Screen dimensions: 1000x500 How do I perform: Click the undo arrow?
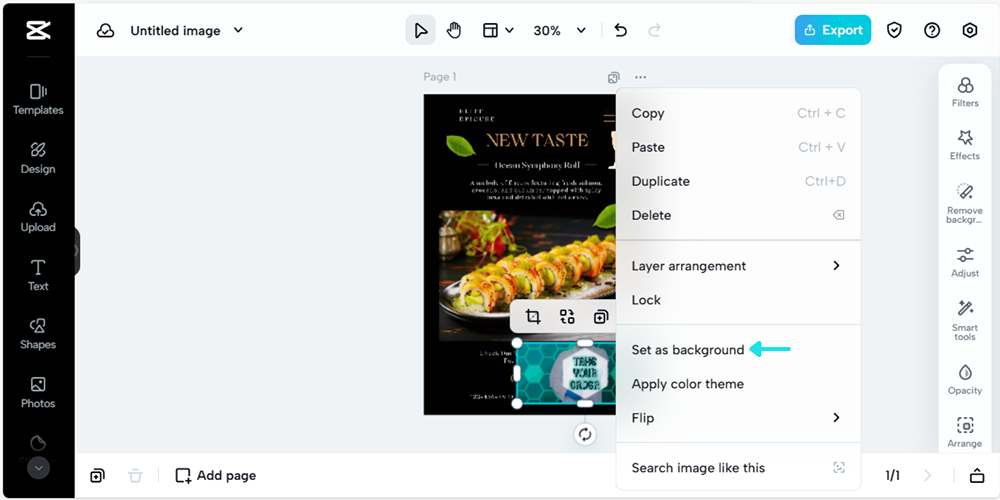click(621, 30)
